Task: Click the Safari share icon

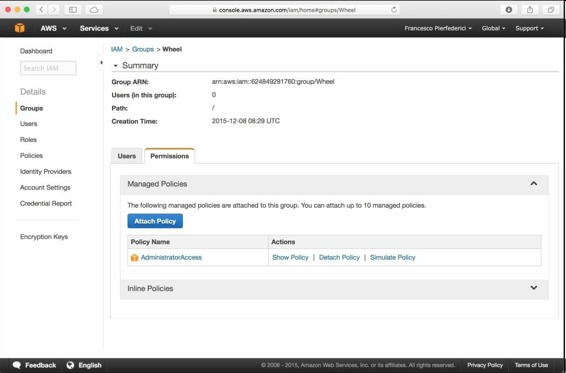Action: point(530,10)
